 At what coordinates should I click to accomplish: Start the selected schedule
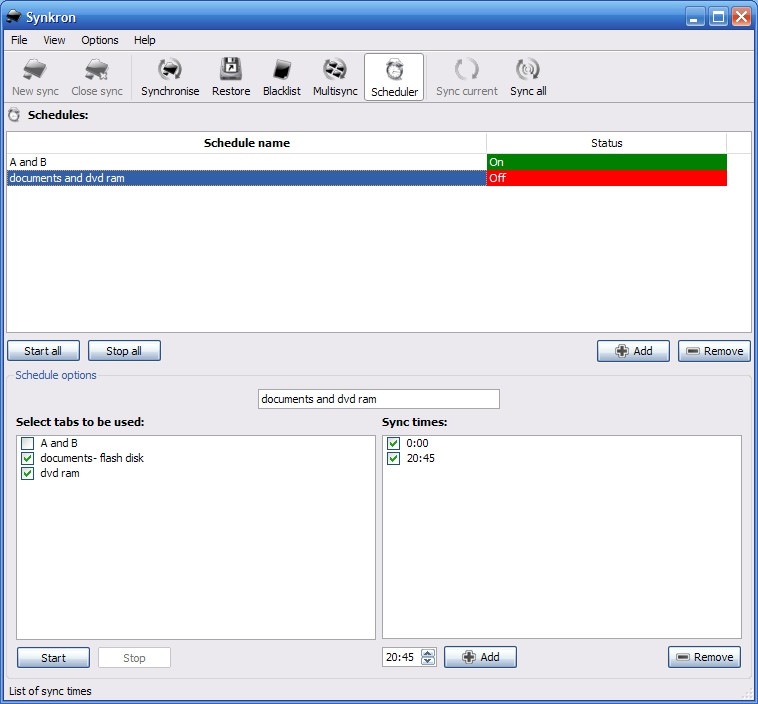(x=53, y=658)
